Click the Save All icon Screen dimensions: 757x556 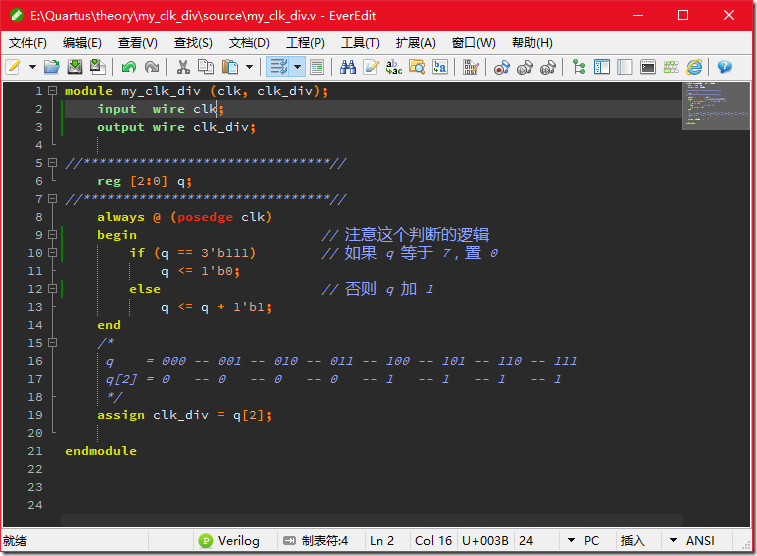click(98, 67)
